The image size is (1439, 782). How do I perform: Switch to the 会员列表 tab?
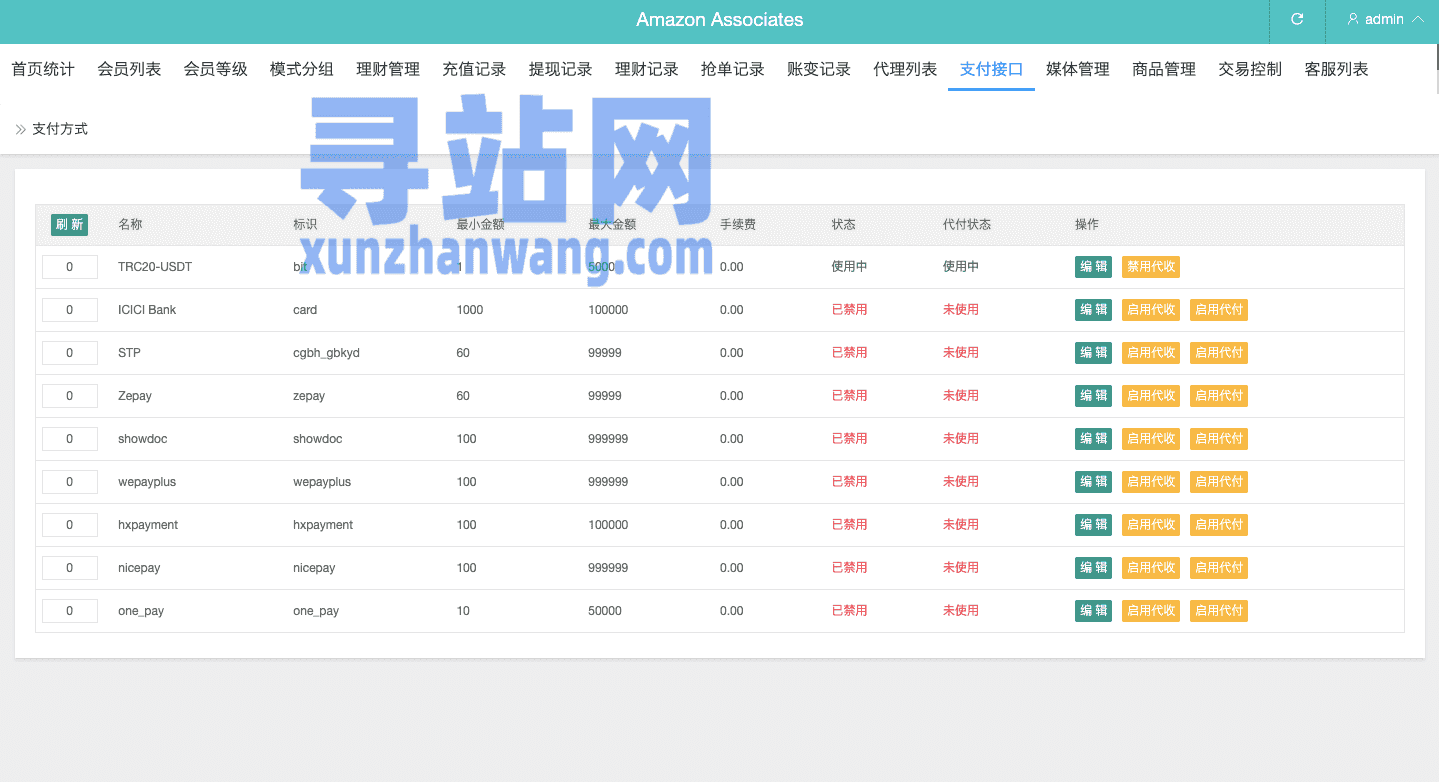pos(129,69)
